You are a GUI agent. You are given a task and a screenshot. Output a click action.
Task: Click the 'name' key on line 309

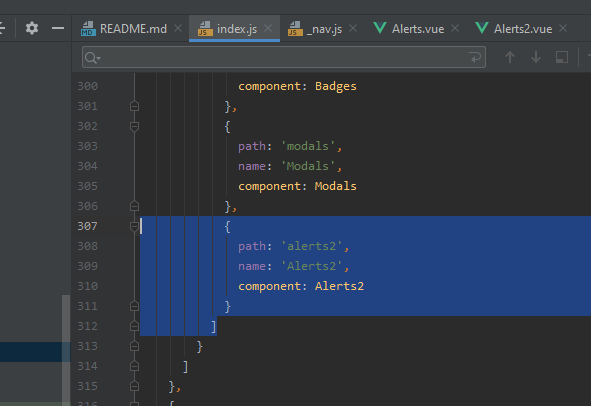[252, 266]
